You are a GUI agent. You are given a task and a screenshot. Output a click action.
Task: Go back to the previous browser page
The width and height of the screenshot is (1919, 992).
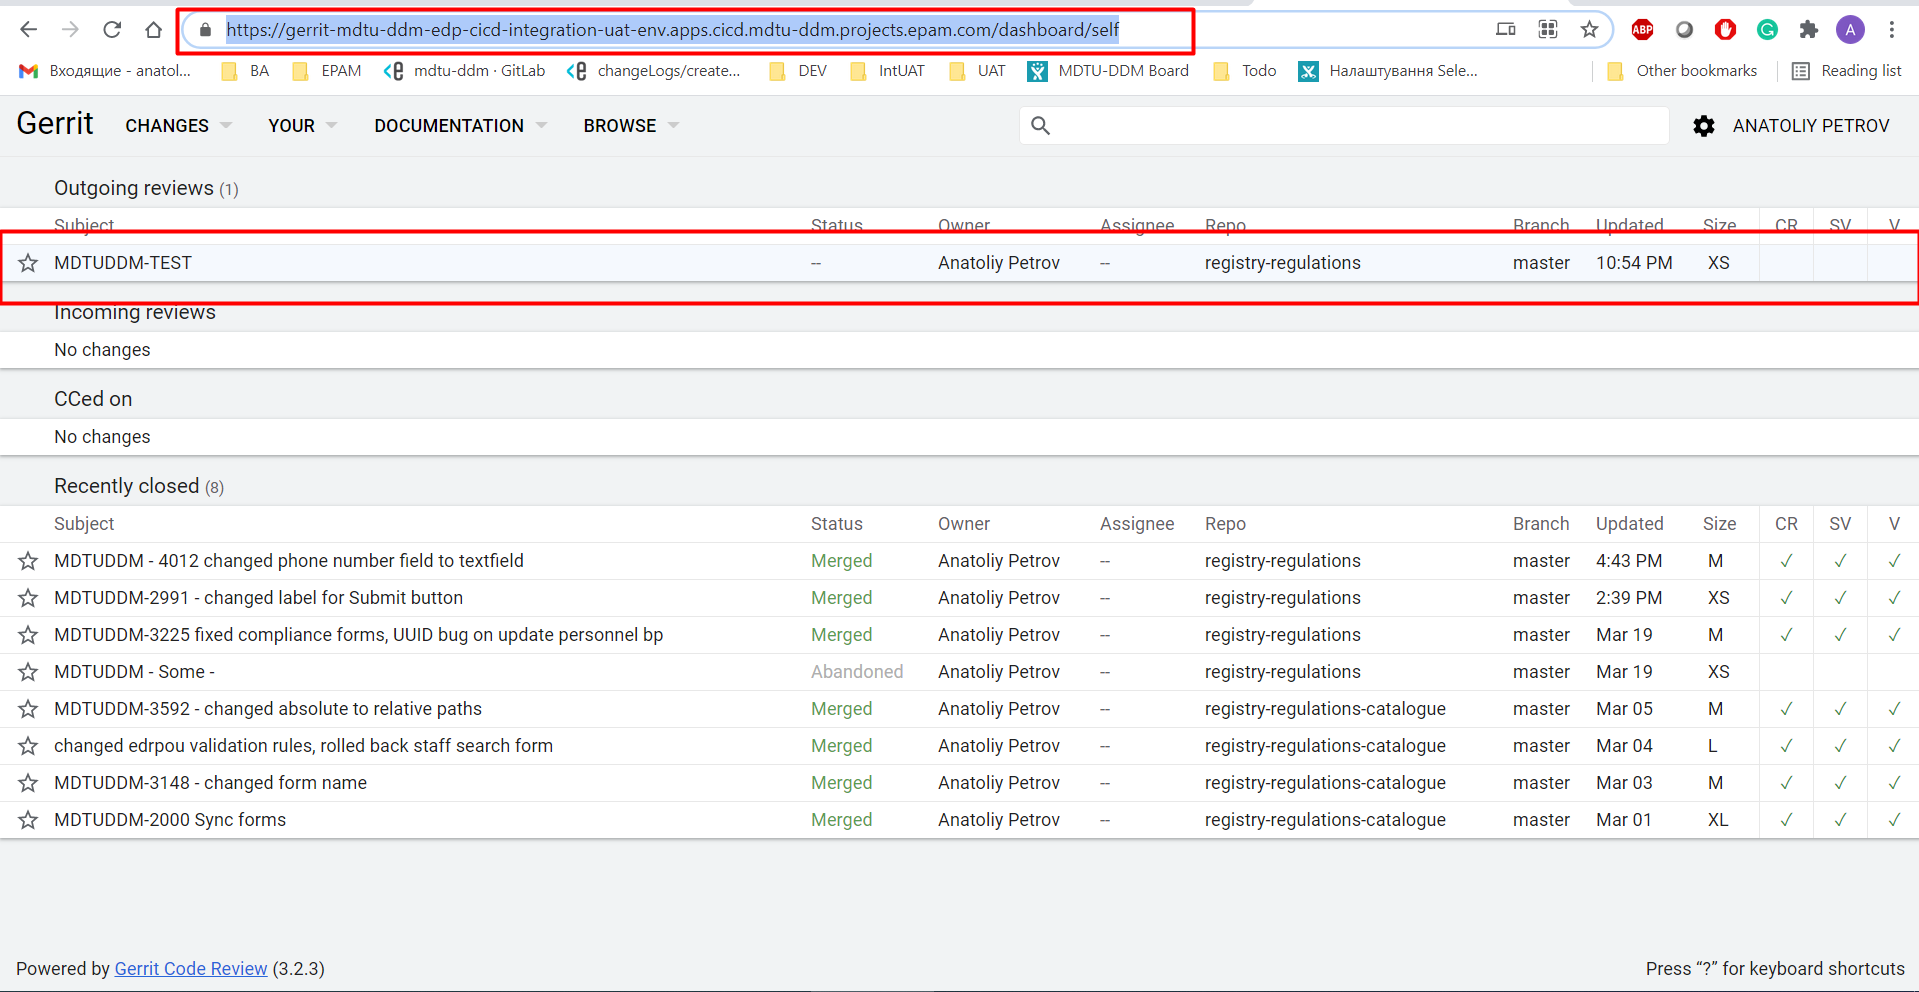[x=28, y=30]
